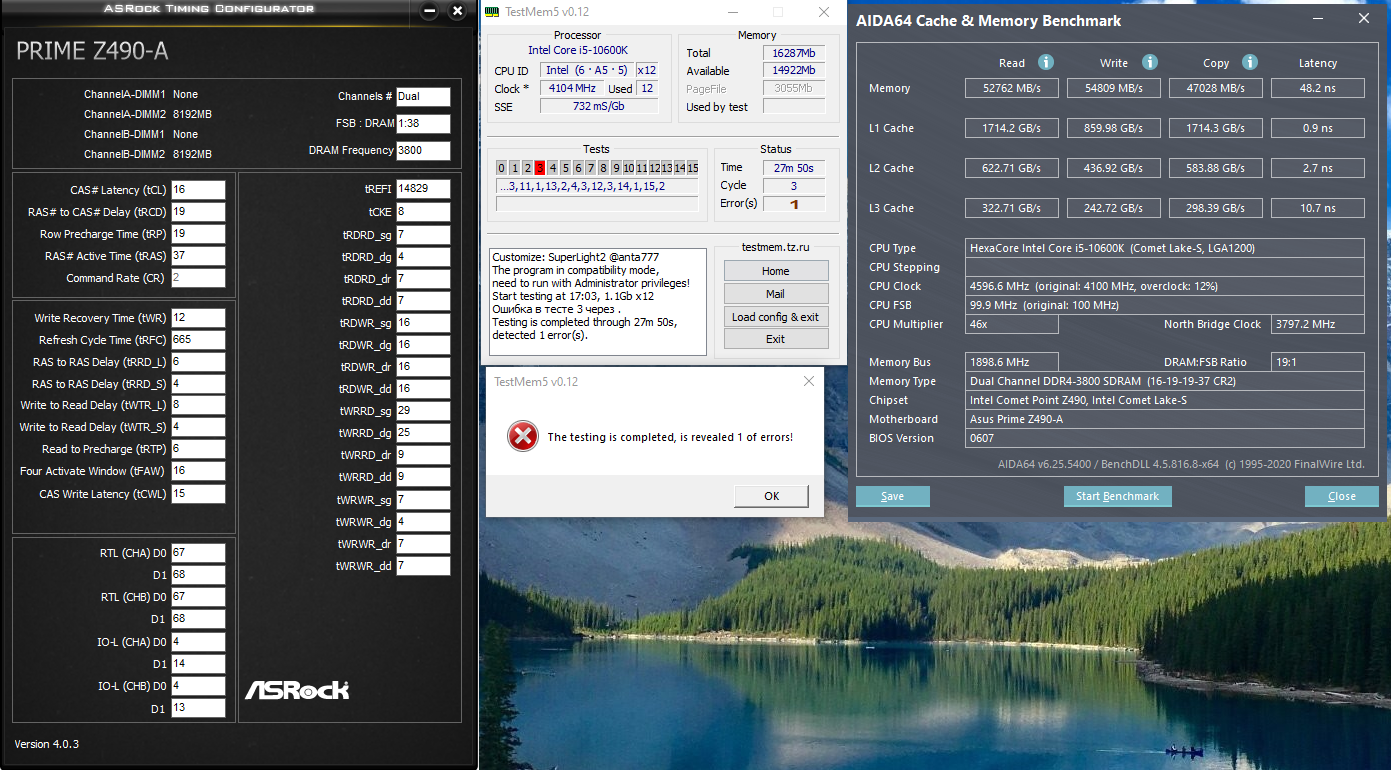Click the info icon next to Copy
The height and width of the screenshot is (770, 1391).
1251,62
